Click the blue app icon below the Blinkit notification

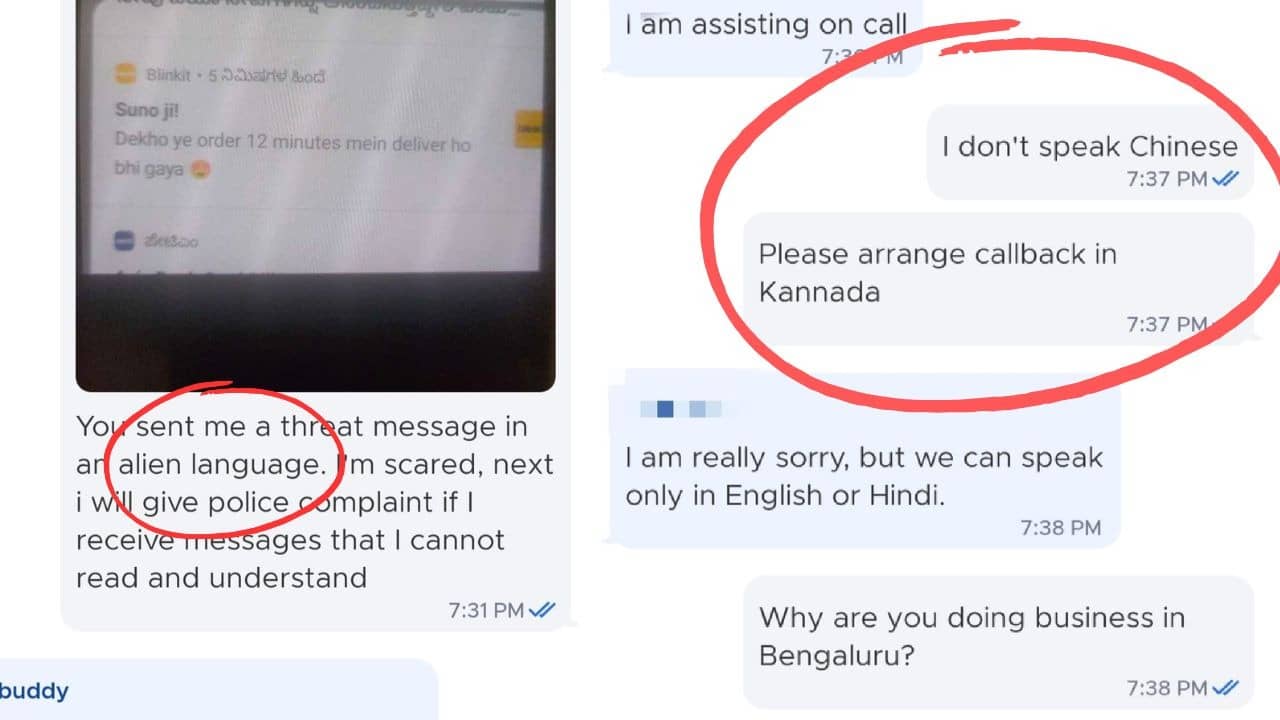pyautogui.click(x=125, y=241)
